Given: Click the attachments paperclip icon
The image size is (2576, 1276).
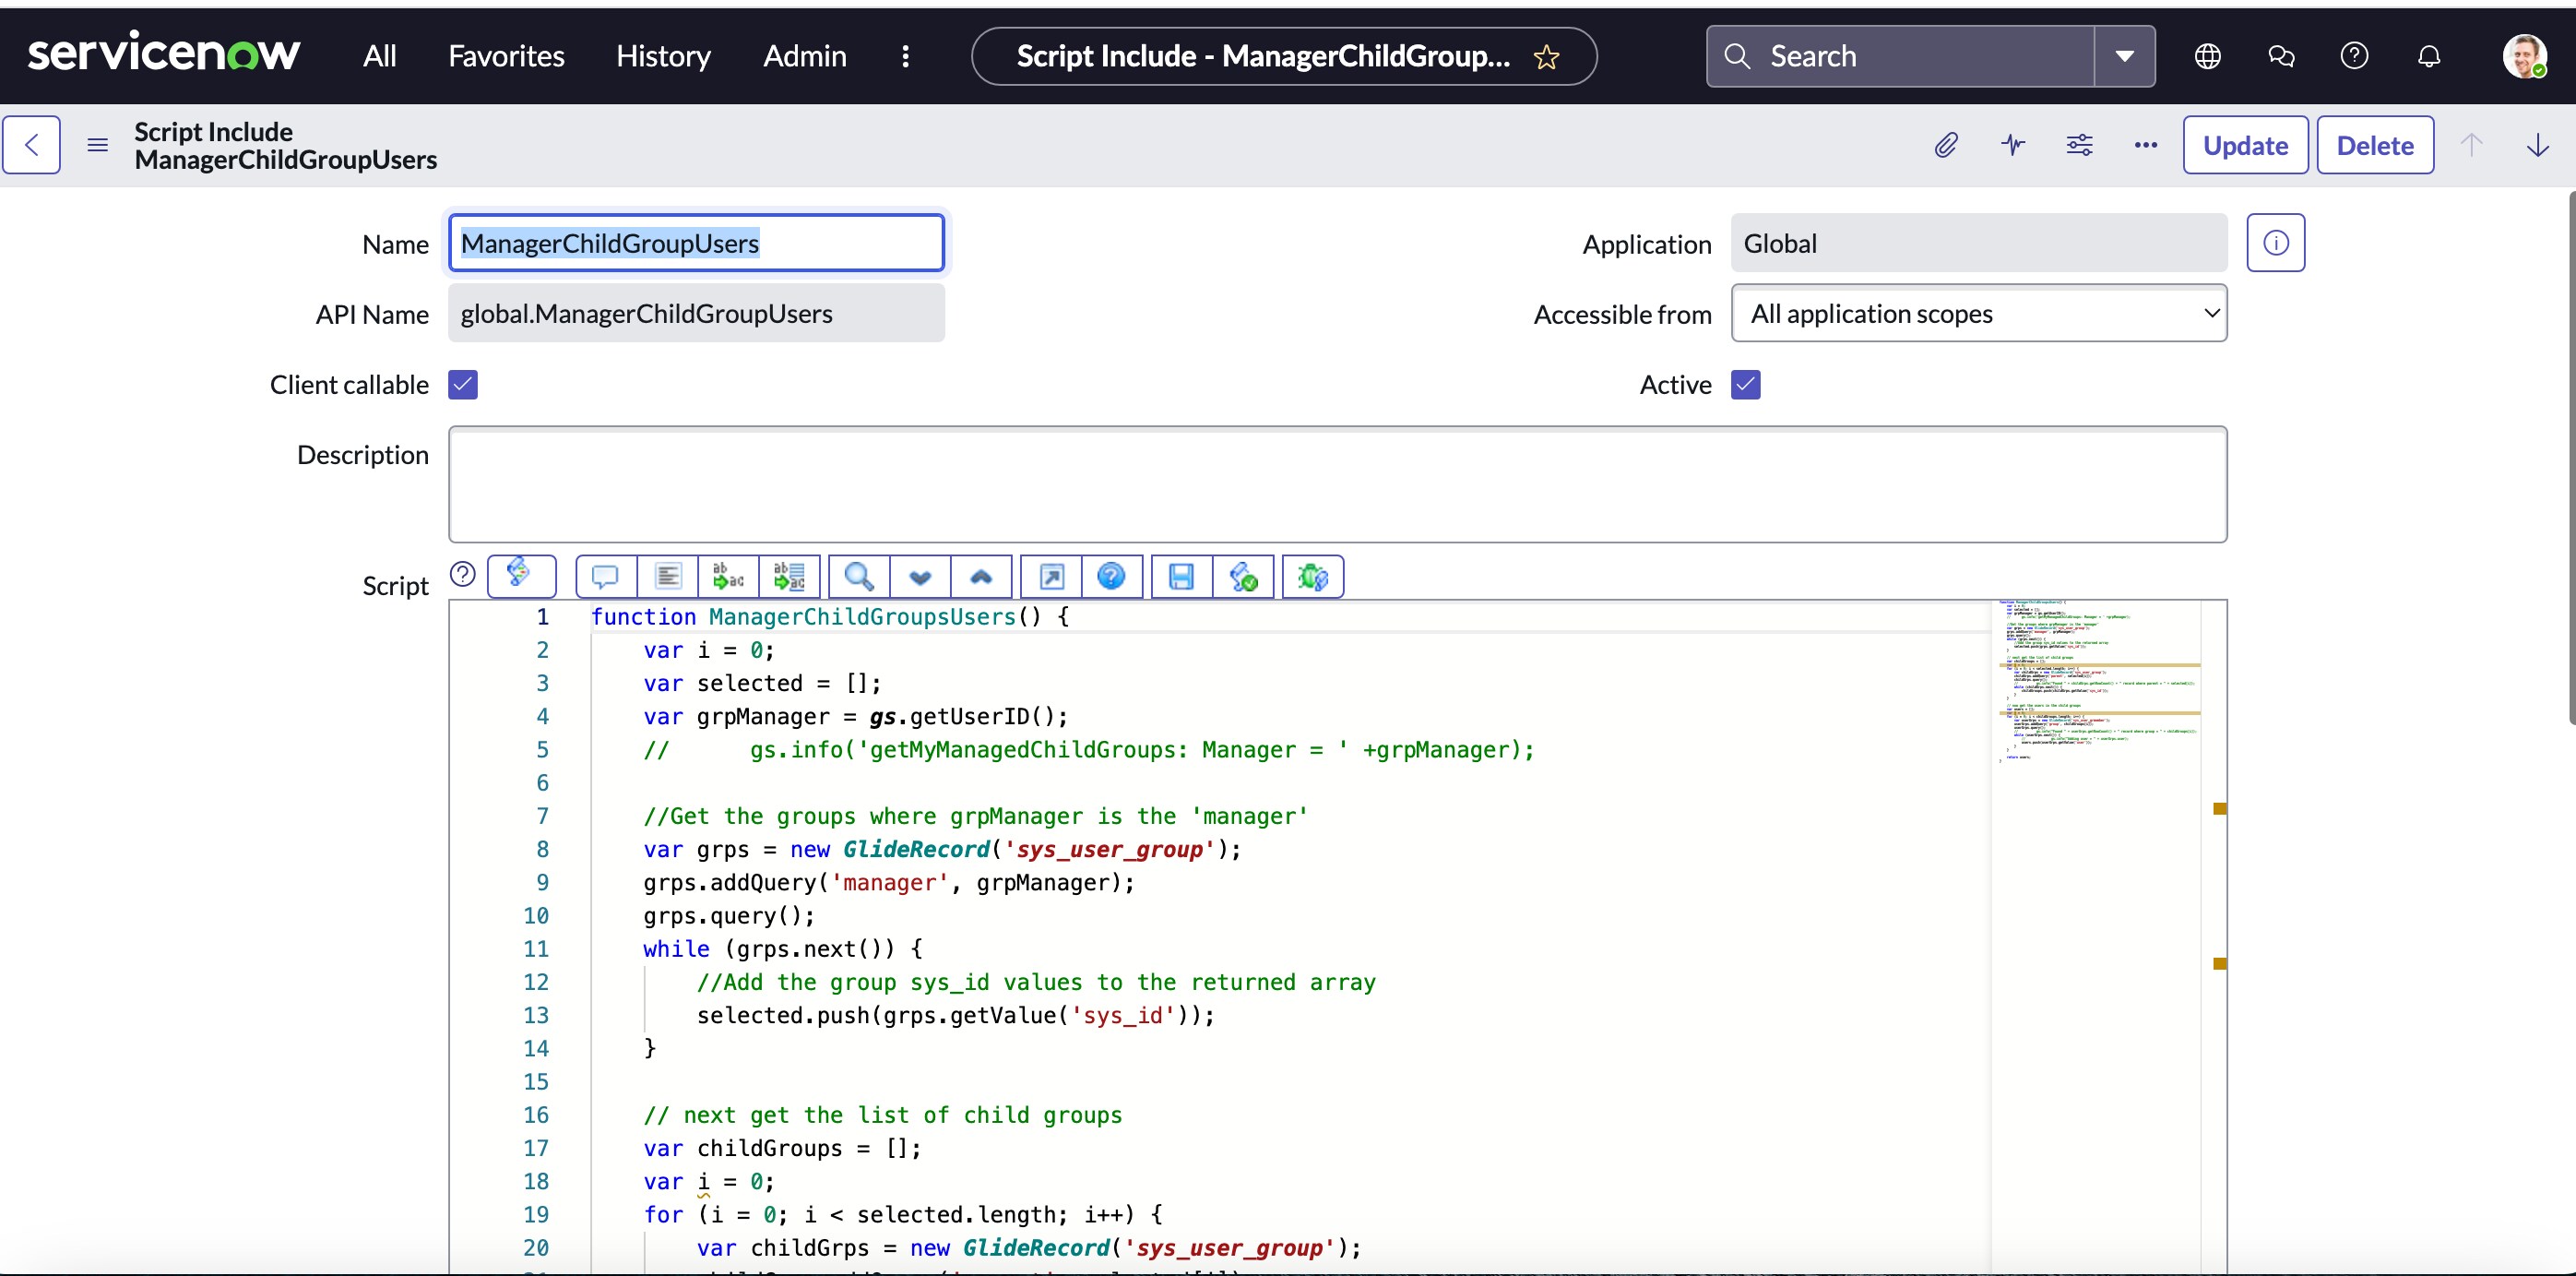Looking at the screenshot, I should [x=1945, y=145].
